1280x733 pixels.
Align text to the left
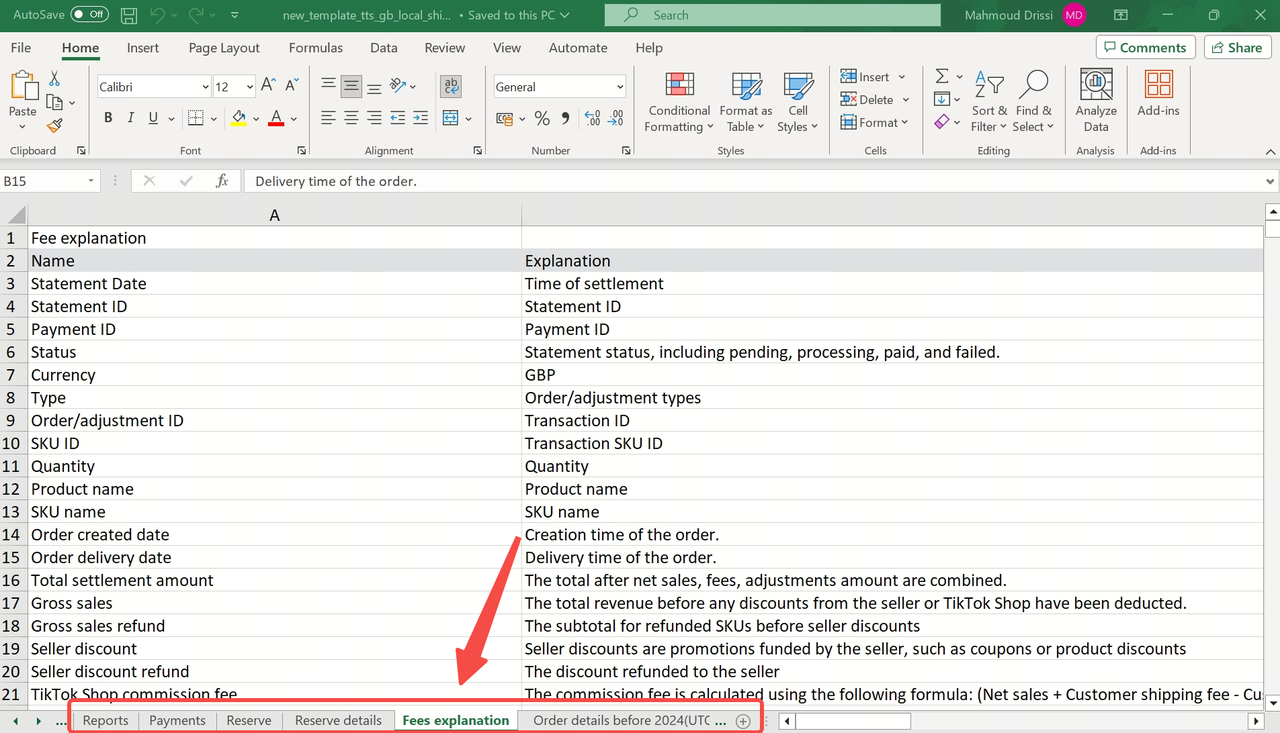[x=328, y=118]
